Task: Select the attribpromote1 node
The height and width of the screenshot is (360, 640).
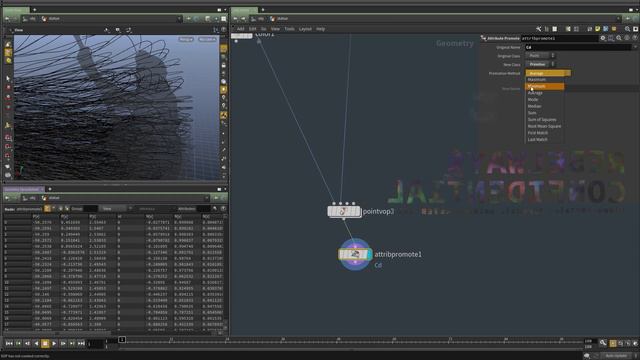Action: point(354,254)
